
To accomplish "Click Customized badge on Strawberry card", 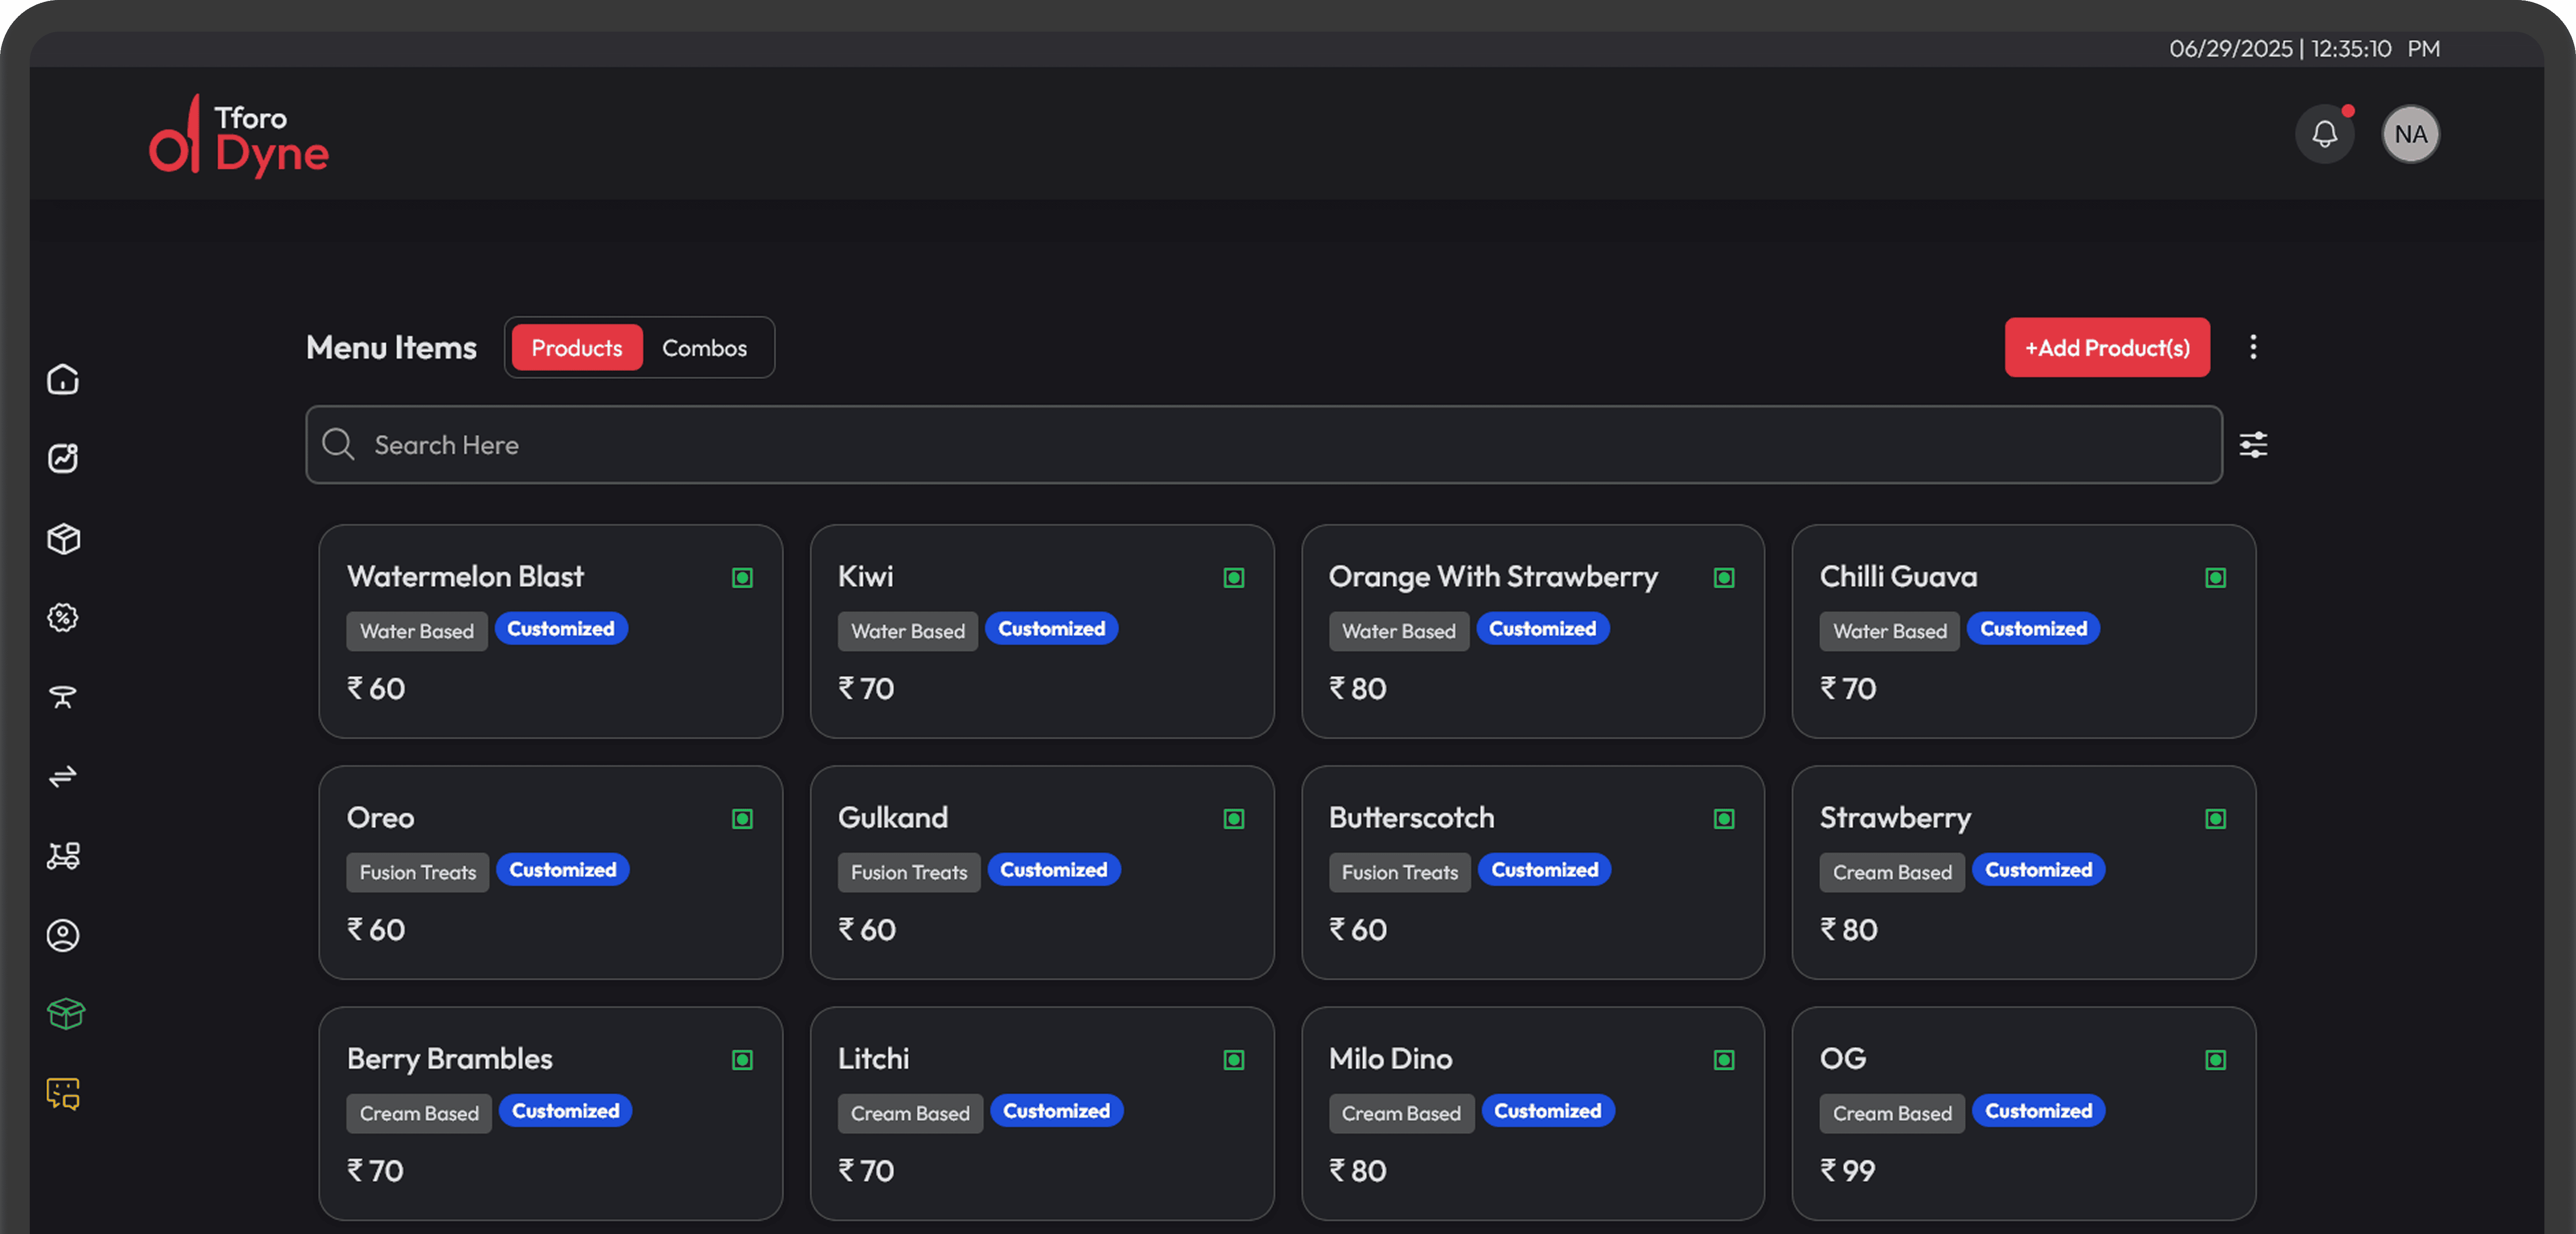I will point(2039,870).
